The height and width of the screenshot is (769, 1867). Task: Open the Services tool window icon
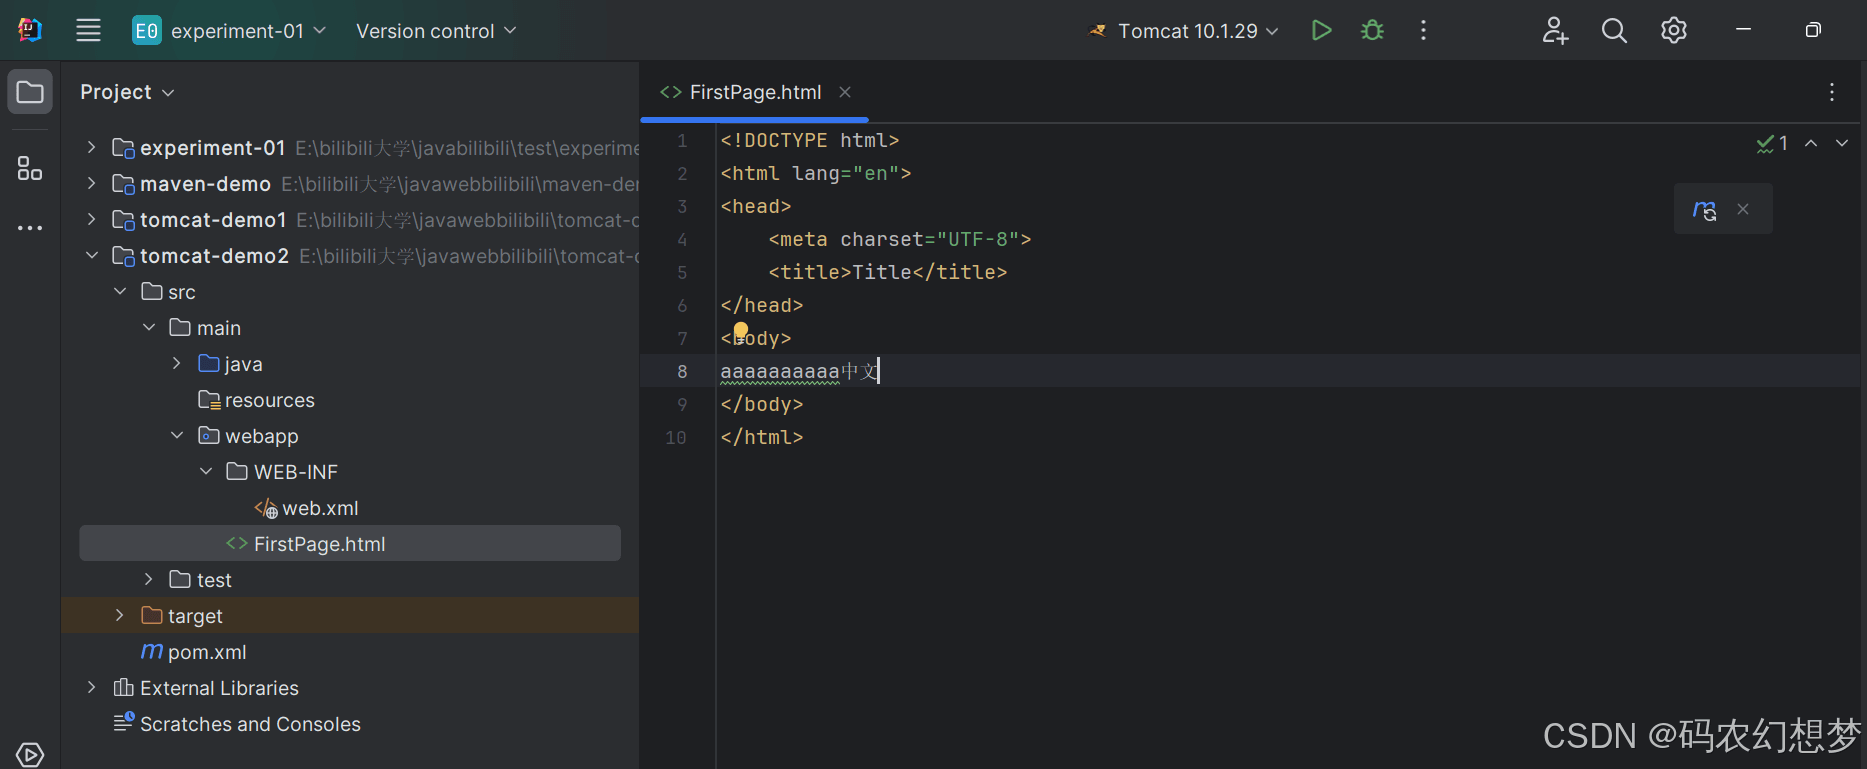click(x=30, y=754)
